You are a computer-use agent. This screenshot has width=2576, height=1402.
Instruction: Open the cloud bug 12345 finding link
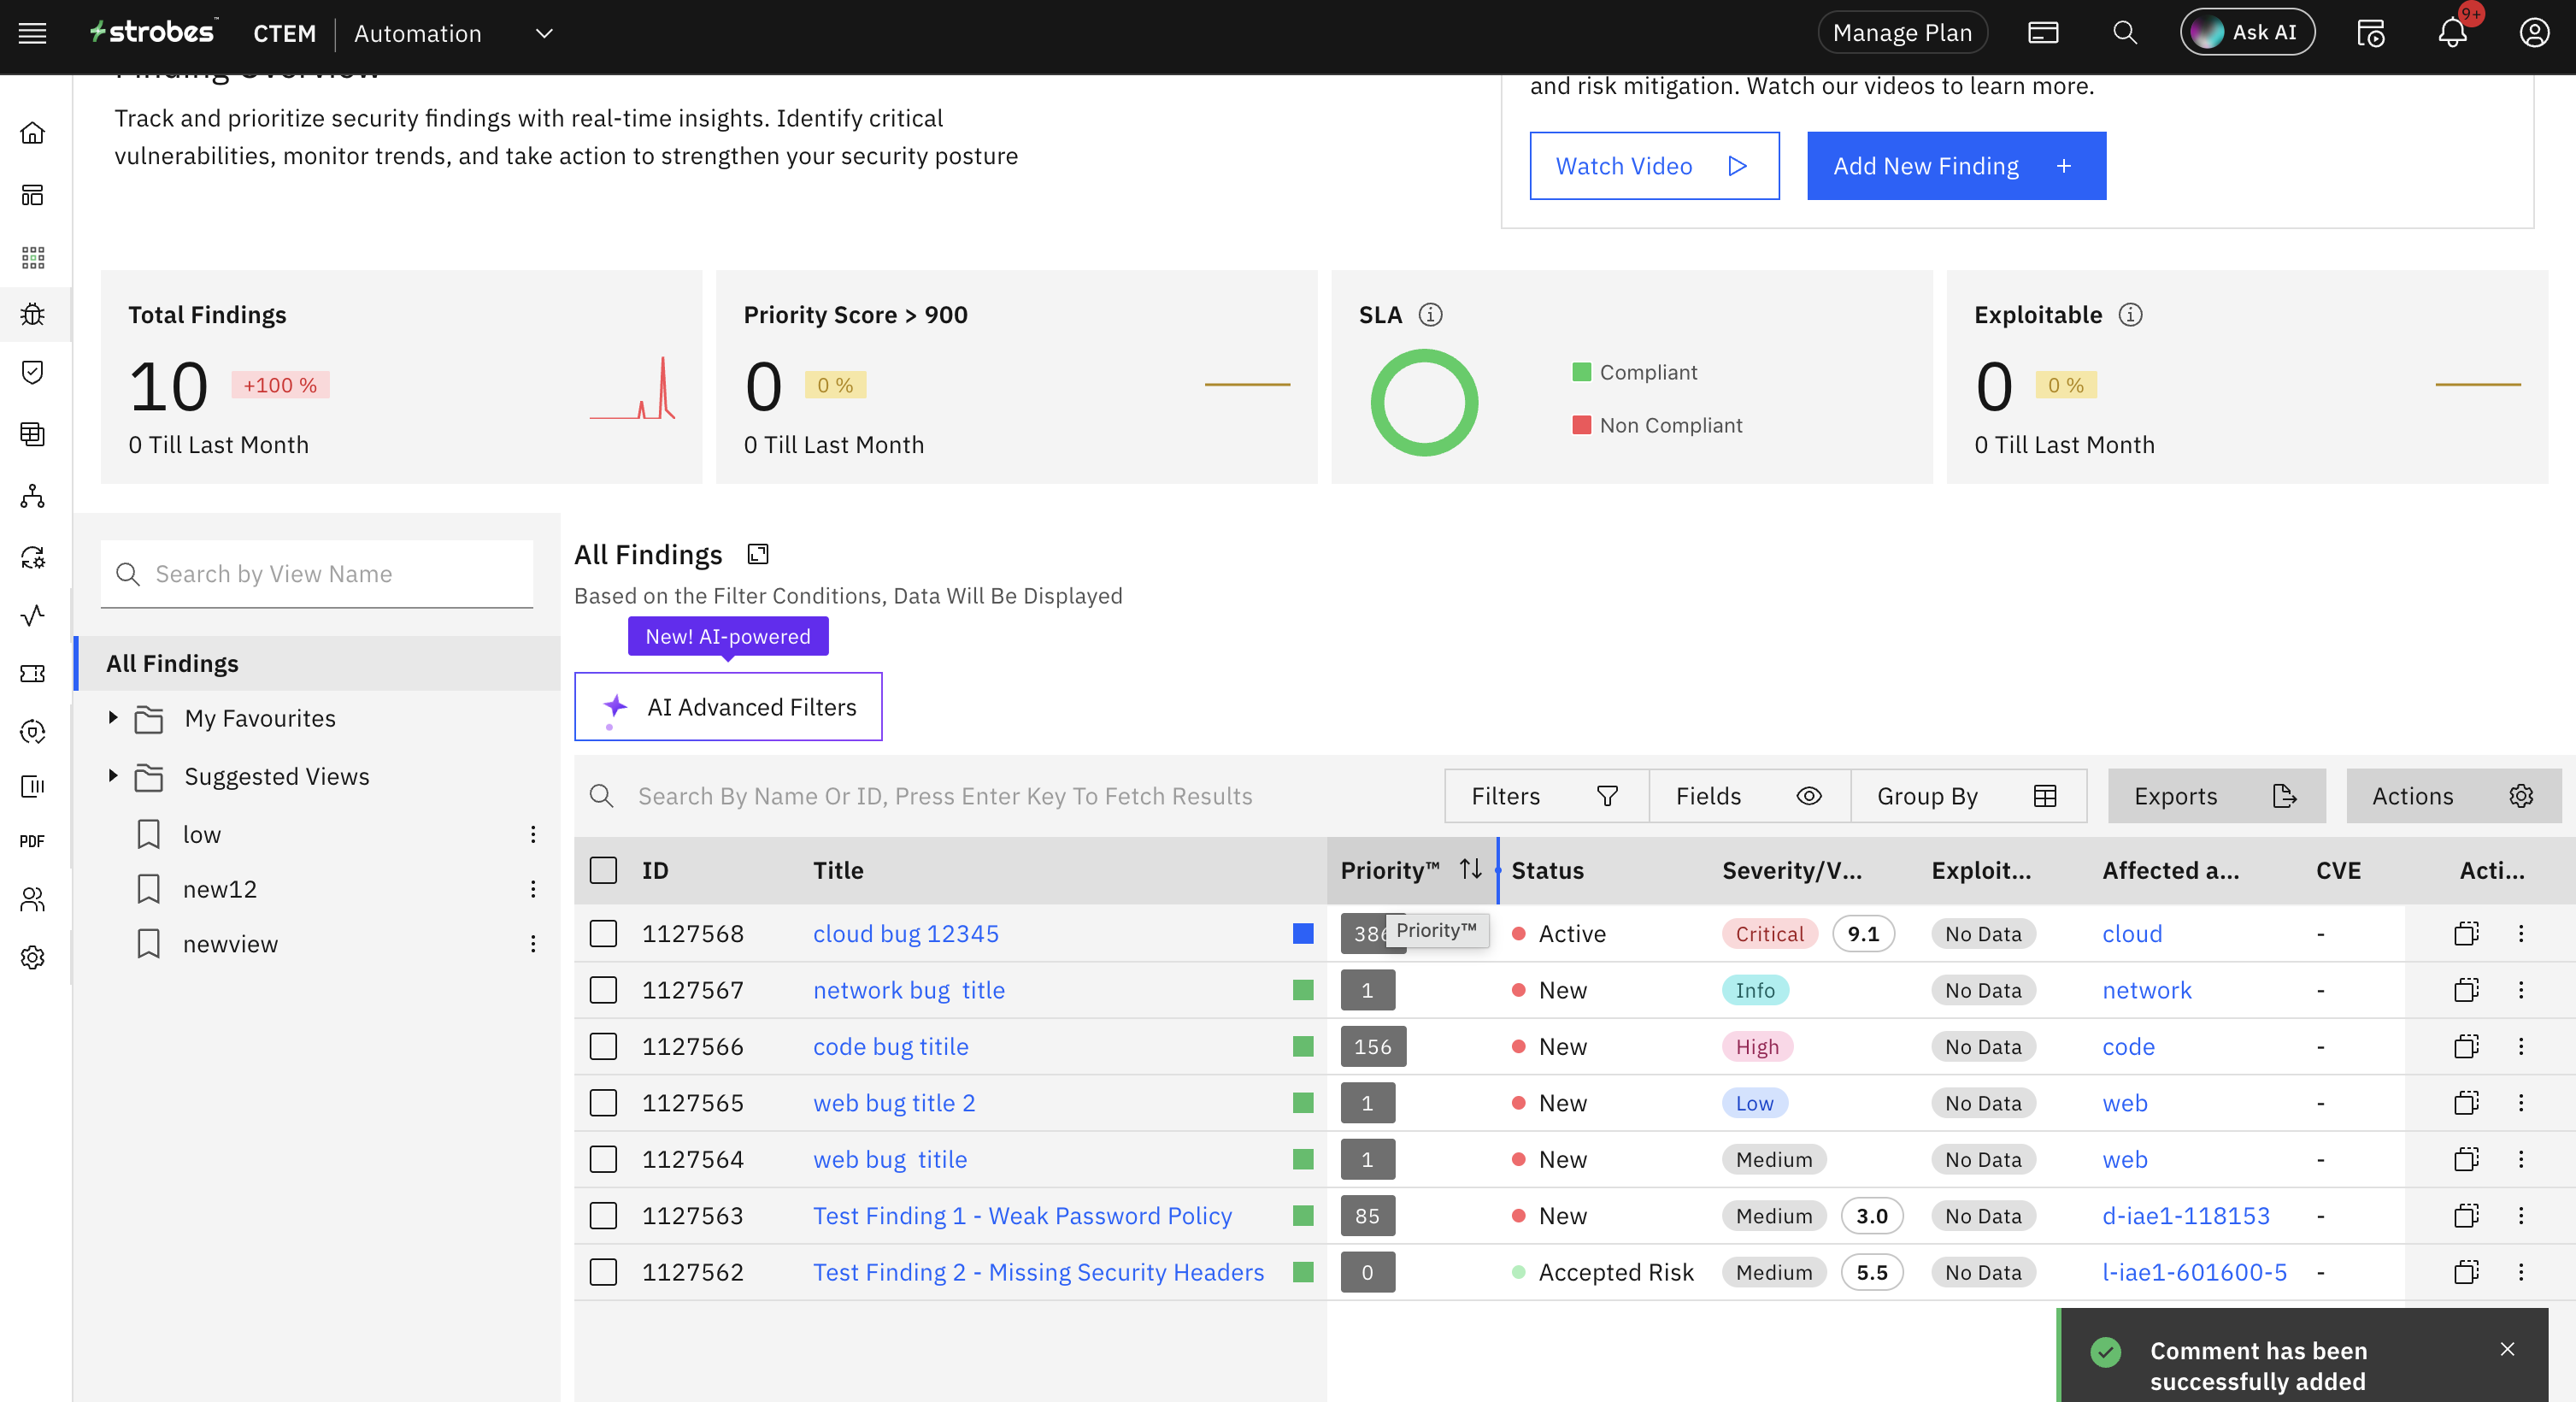point(905,933)
